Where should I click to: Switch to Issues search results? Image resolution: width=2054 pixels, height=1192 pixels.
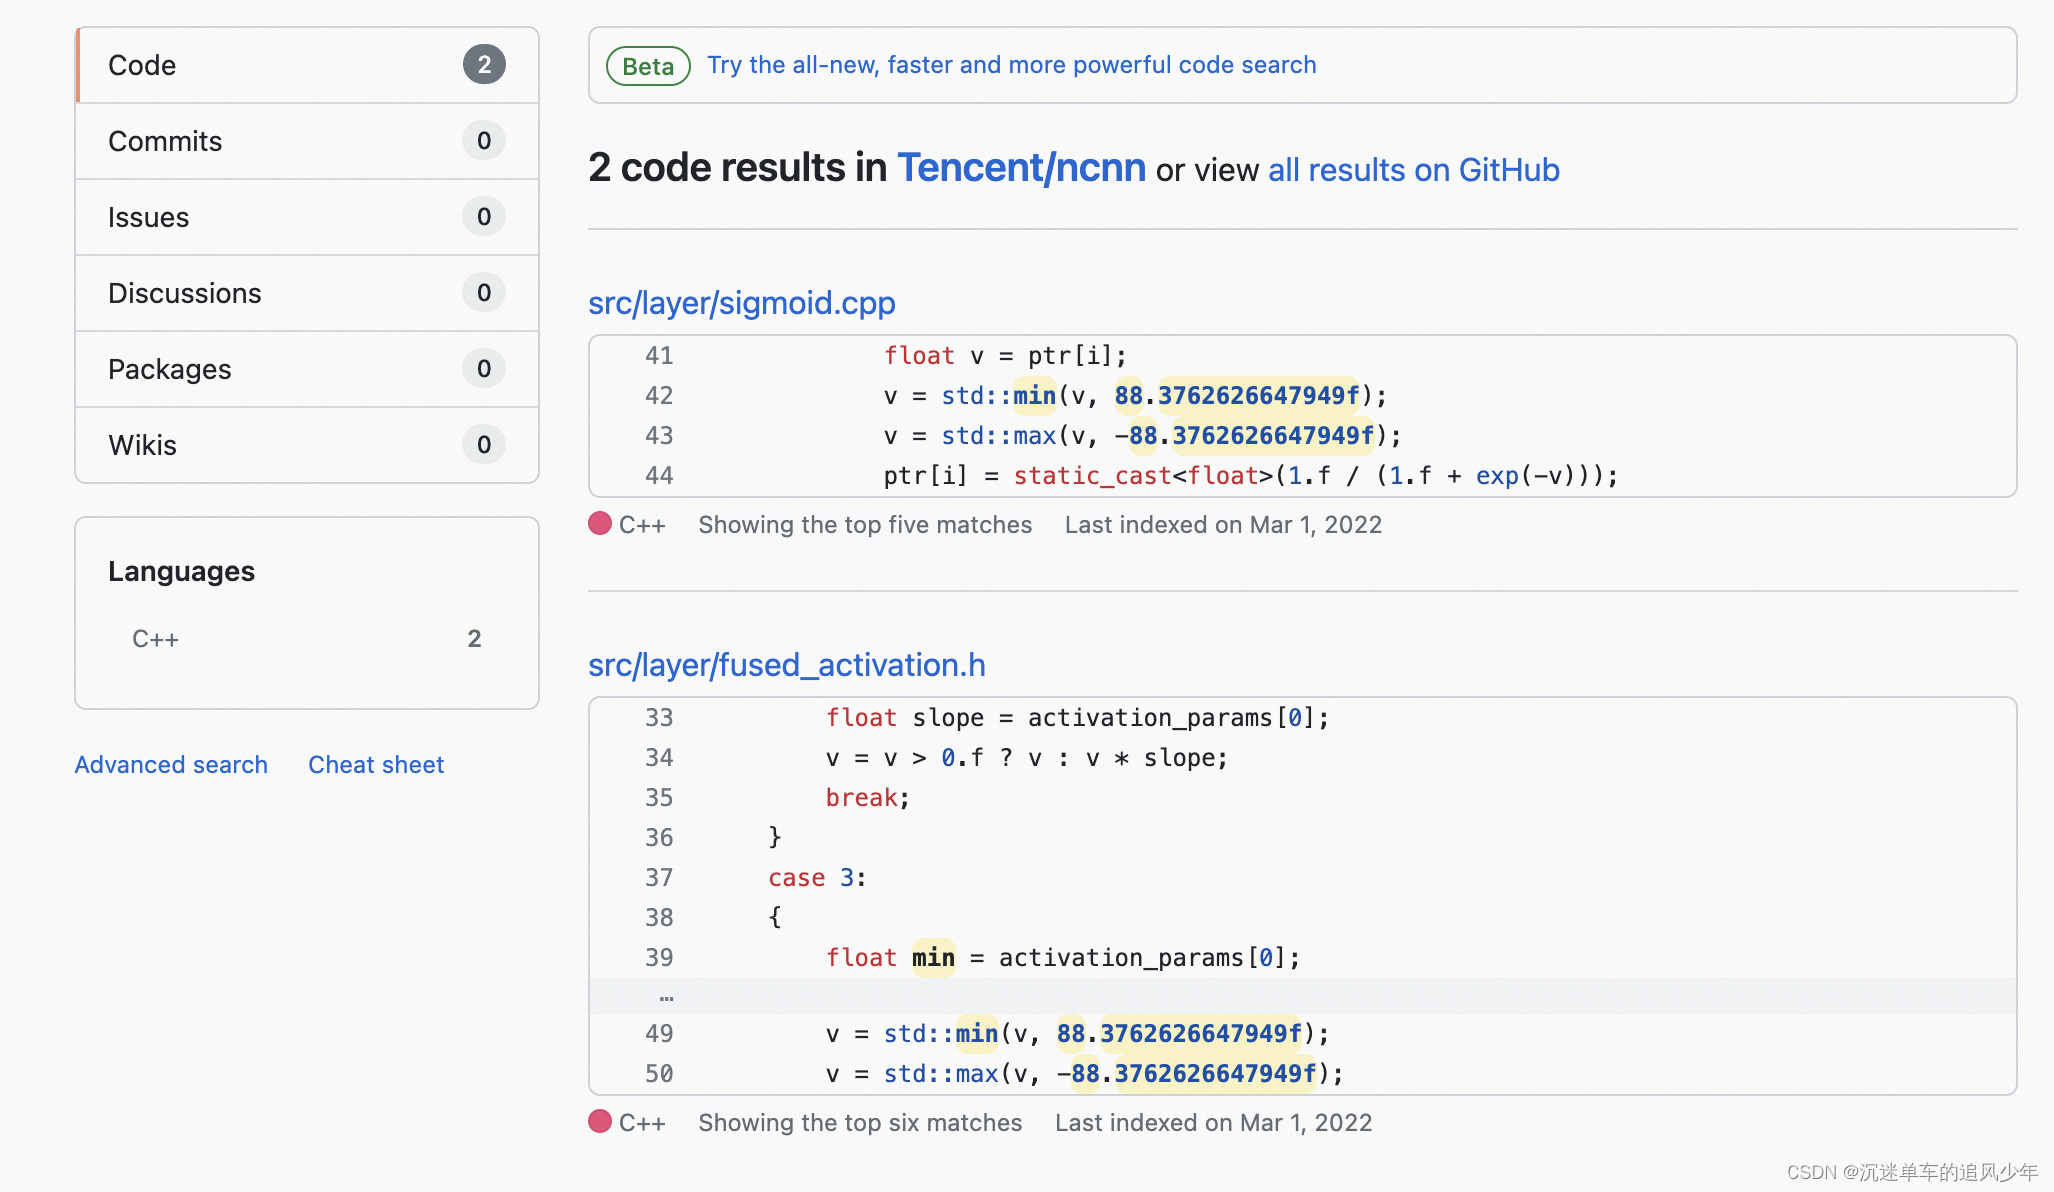pyautogui.click(x=307, y=217)
